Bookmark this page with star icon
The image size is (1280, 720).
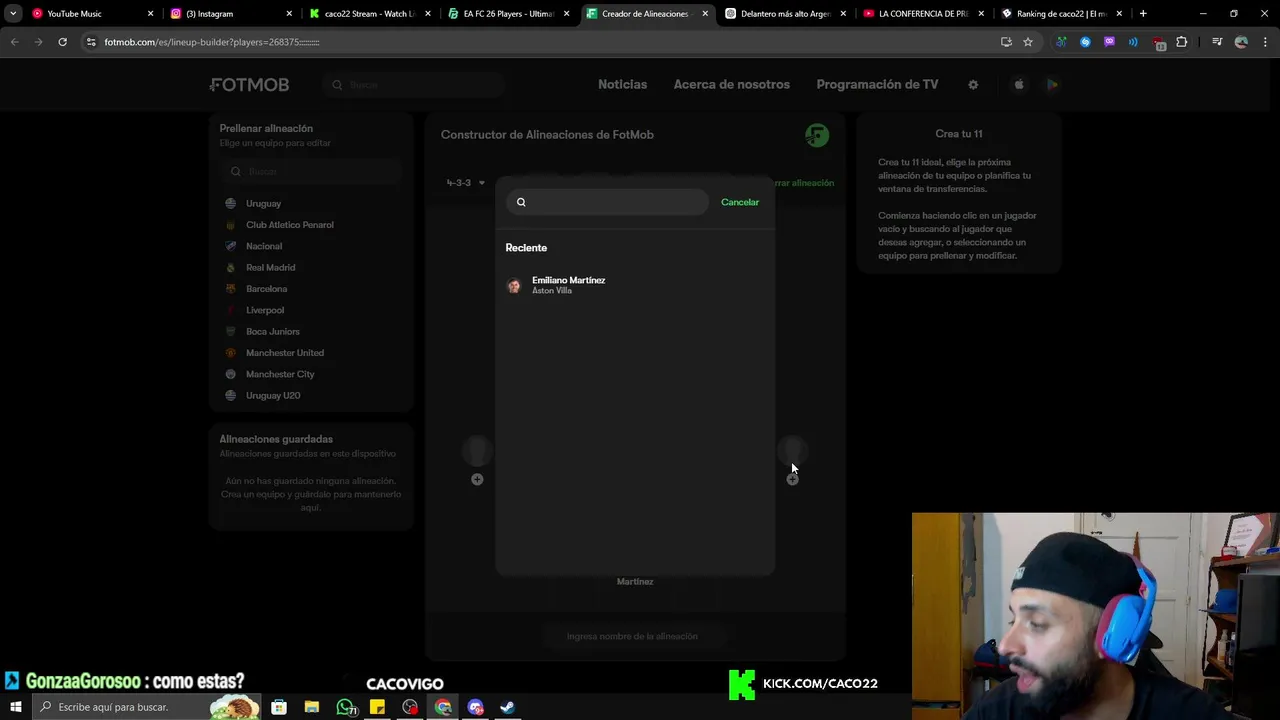(1027, 42)
